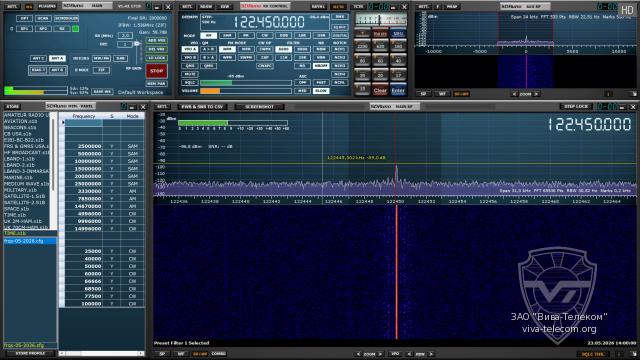Adjust the VOLUME slider
The image size is (640, 360).
pyautogui.click(x=246, y=91)
